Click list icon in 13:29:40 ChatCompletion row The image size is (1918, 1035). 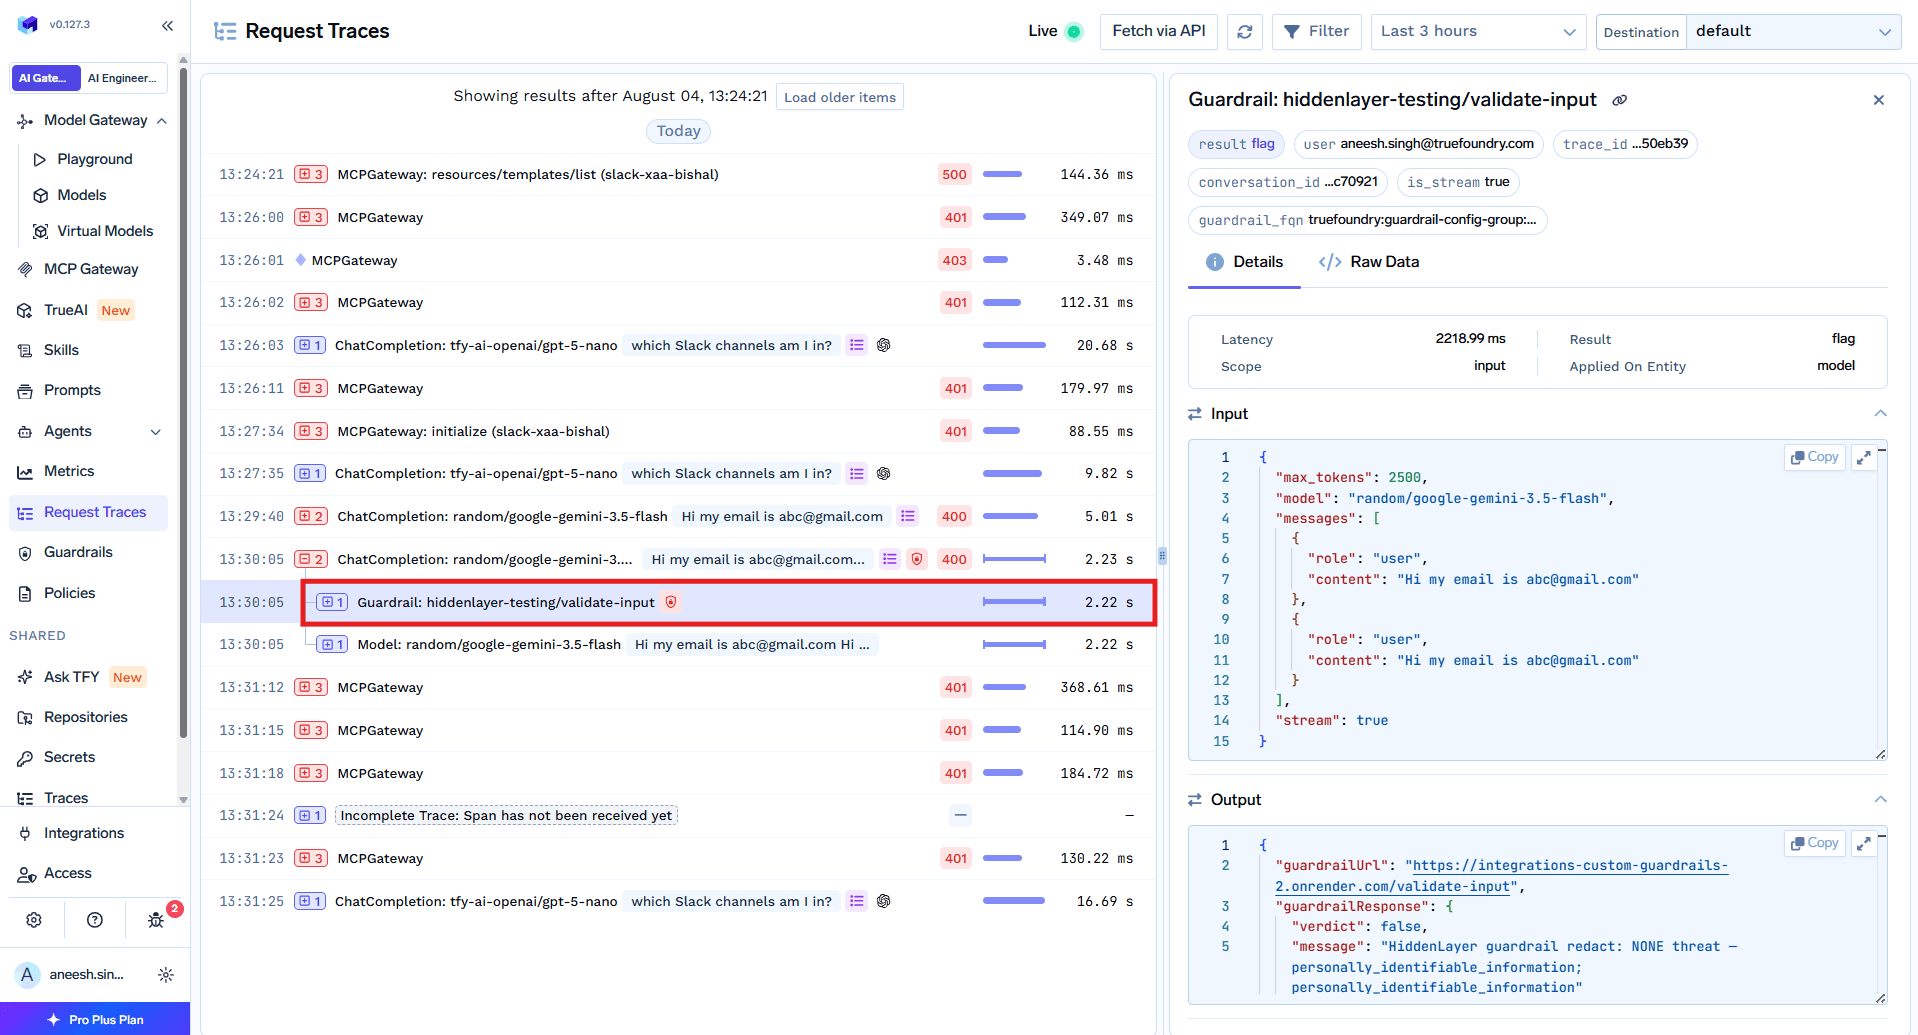pos(908,516)
